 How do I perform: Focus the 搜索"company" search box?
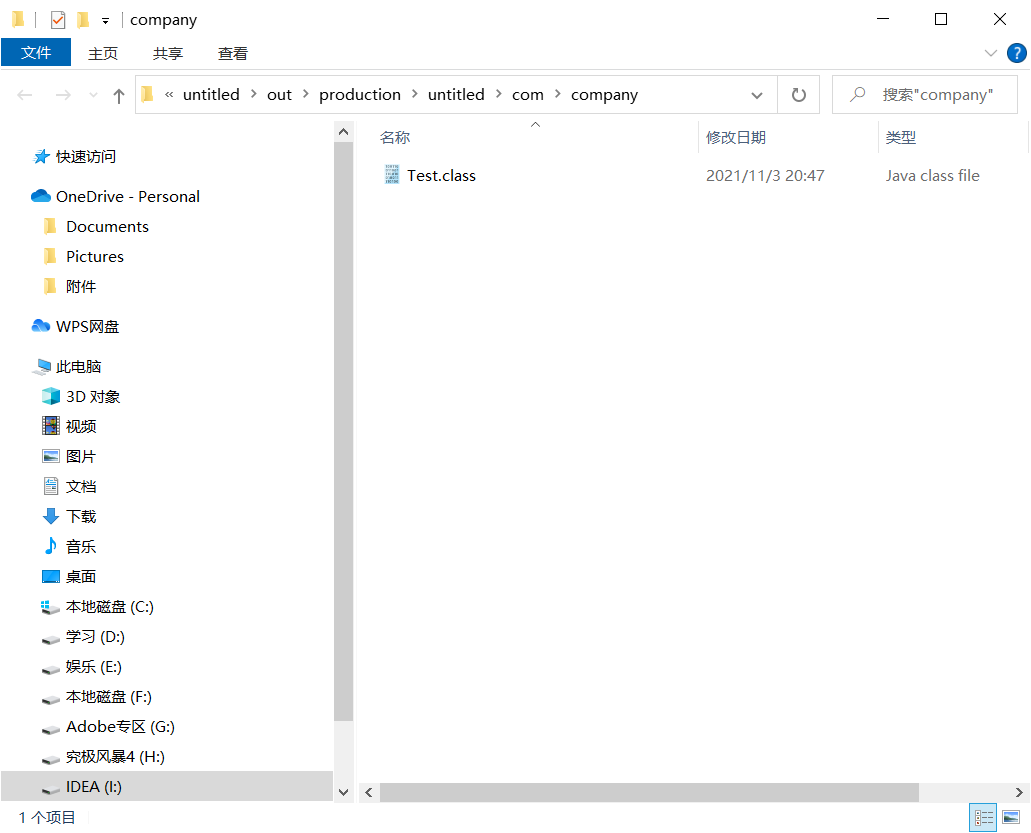(x=924, y=95)
